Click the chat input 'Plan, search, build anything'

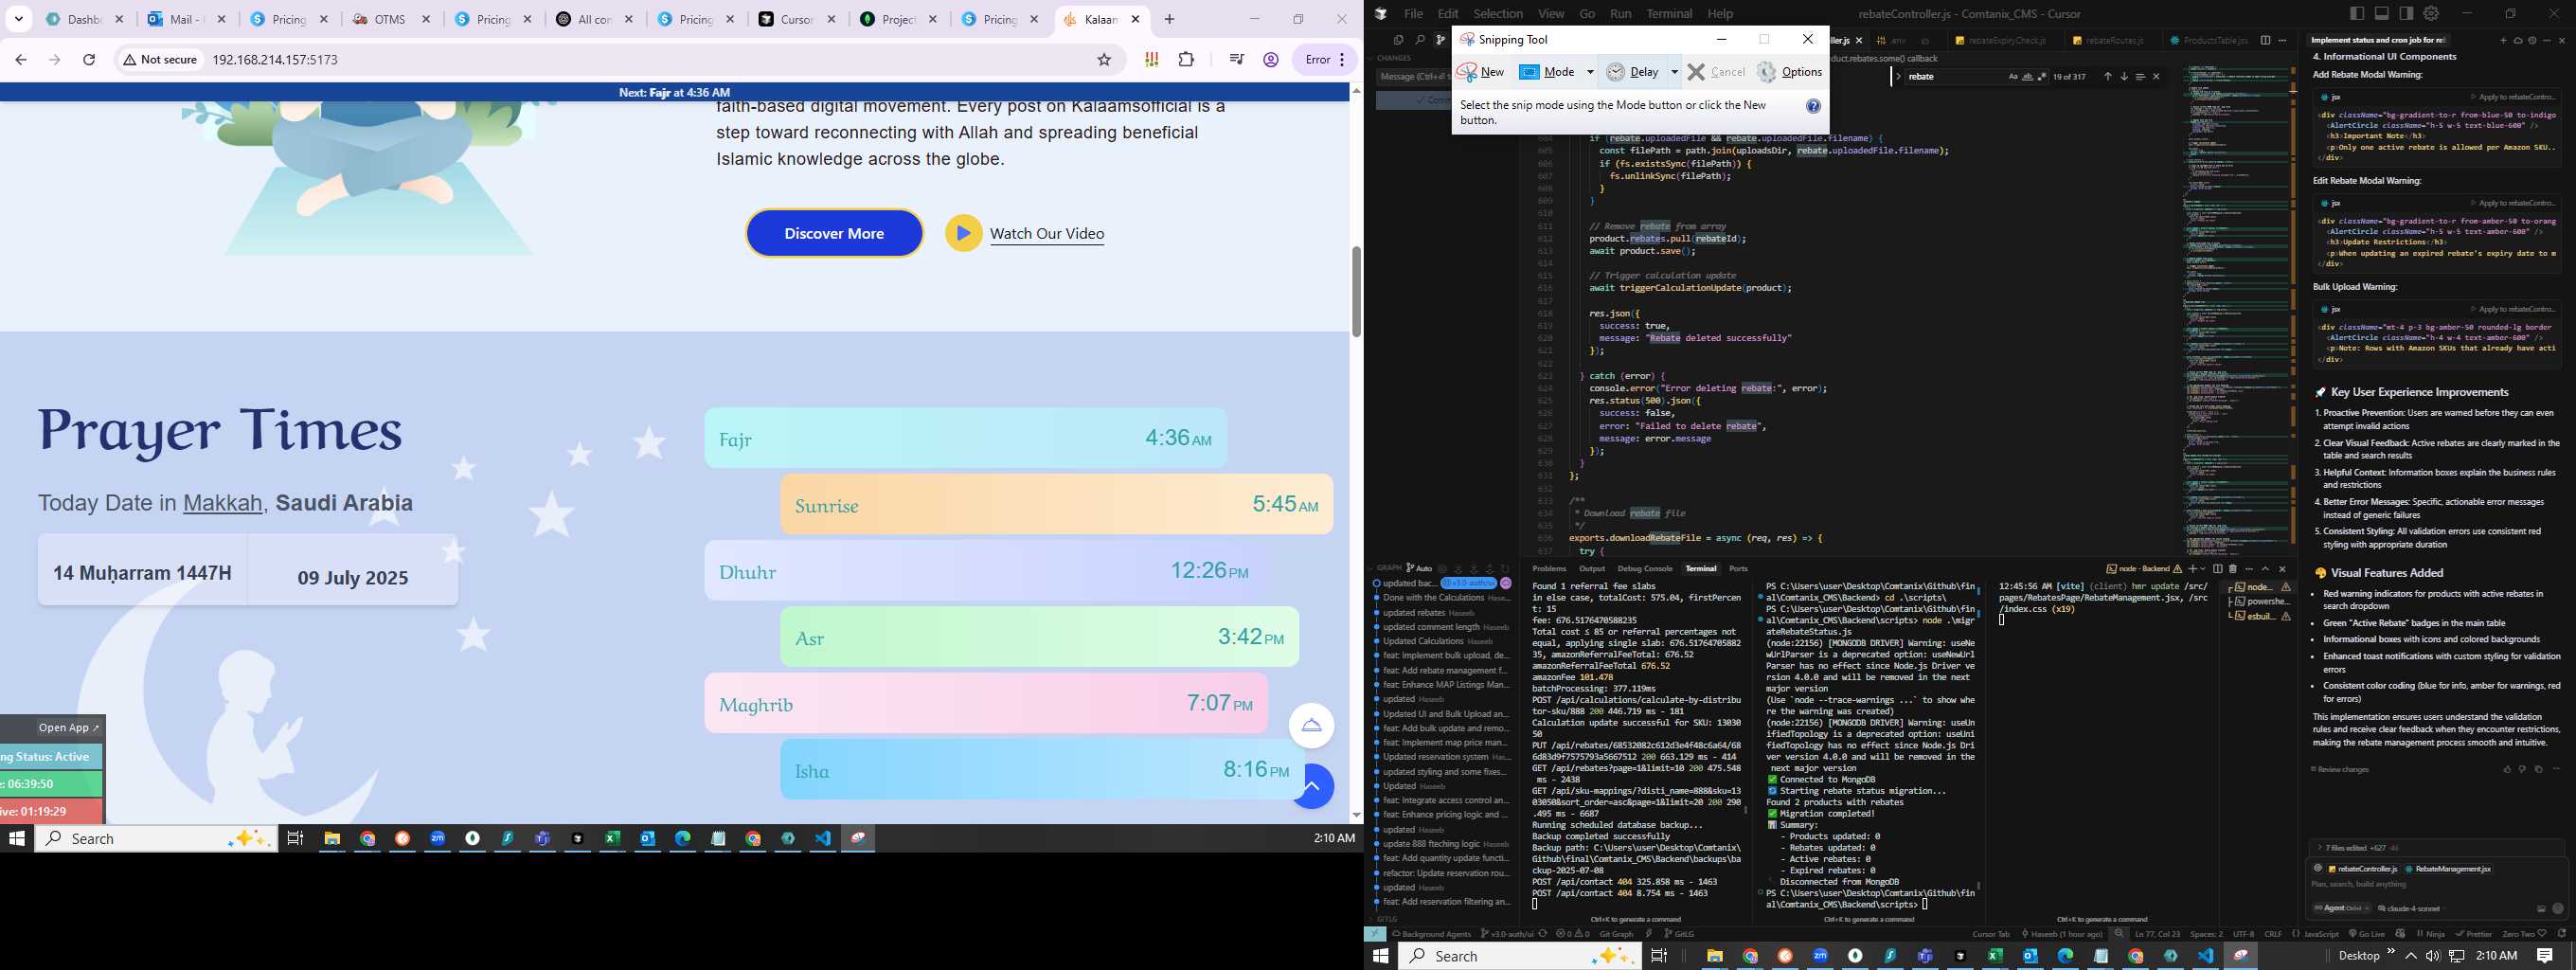click(x=2435, y=884)
